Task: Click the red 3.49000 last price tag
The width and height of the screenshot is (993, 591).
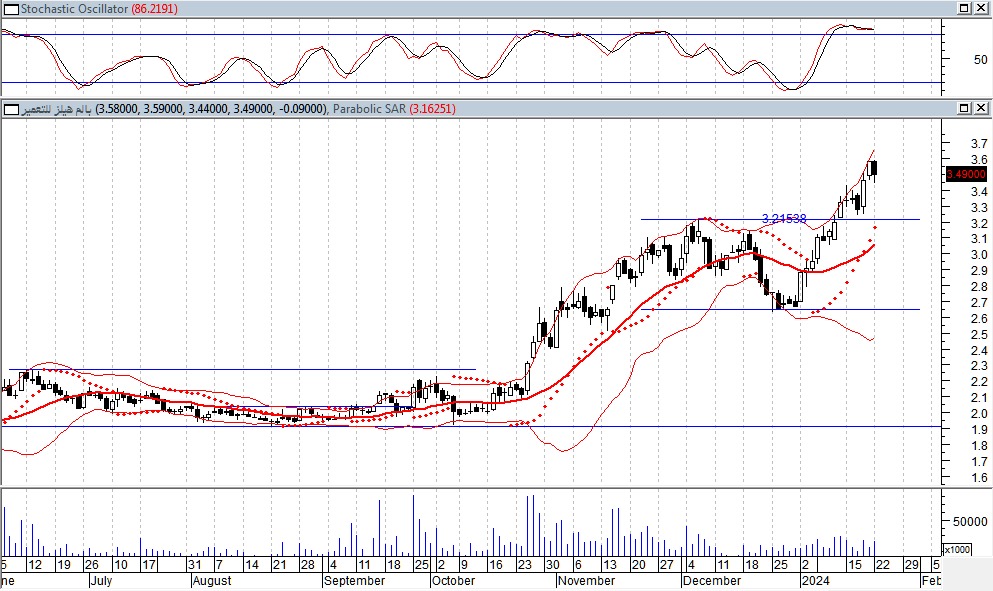Action: pos(965,174)
